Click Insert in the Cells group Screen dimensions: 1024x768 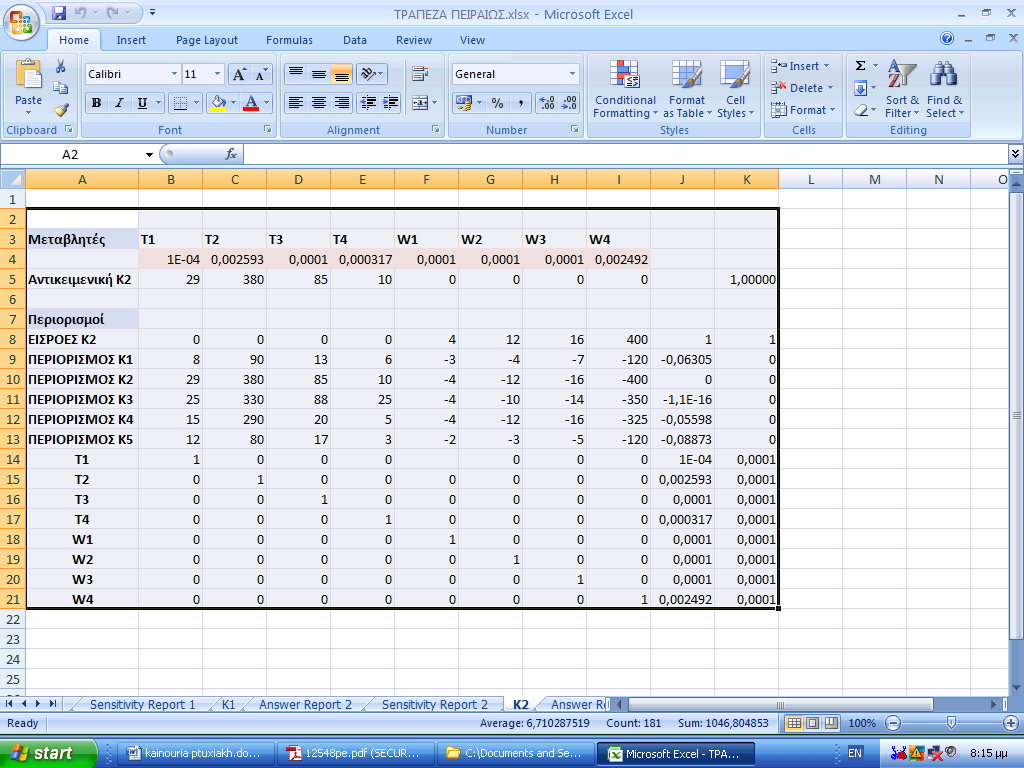800,66
